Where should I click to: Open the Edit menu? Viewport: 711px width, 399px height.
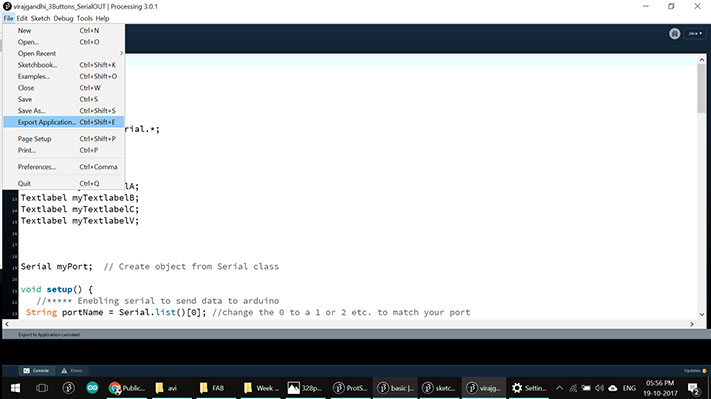(x=22, y=19)
